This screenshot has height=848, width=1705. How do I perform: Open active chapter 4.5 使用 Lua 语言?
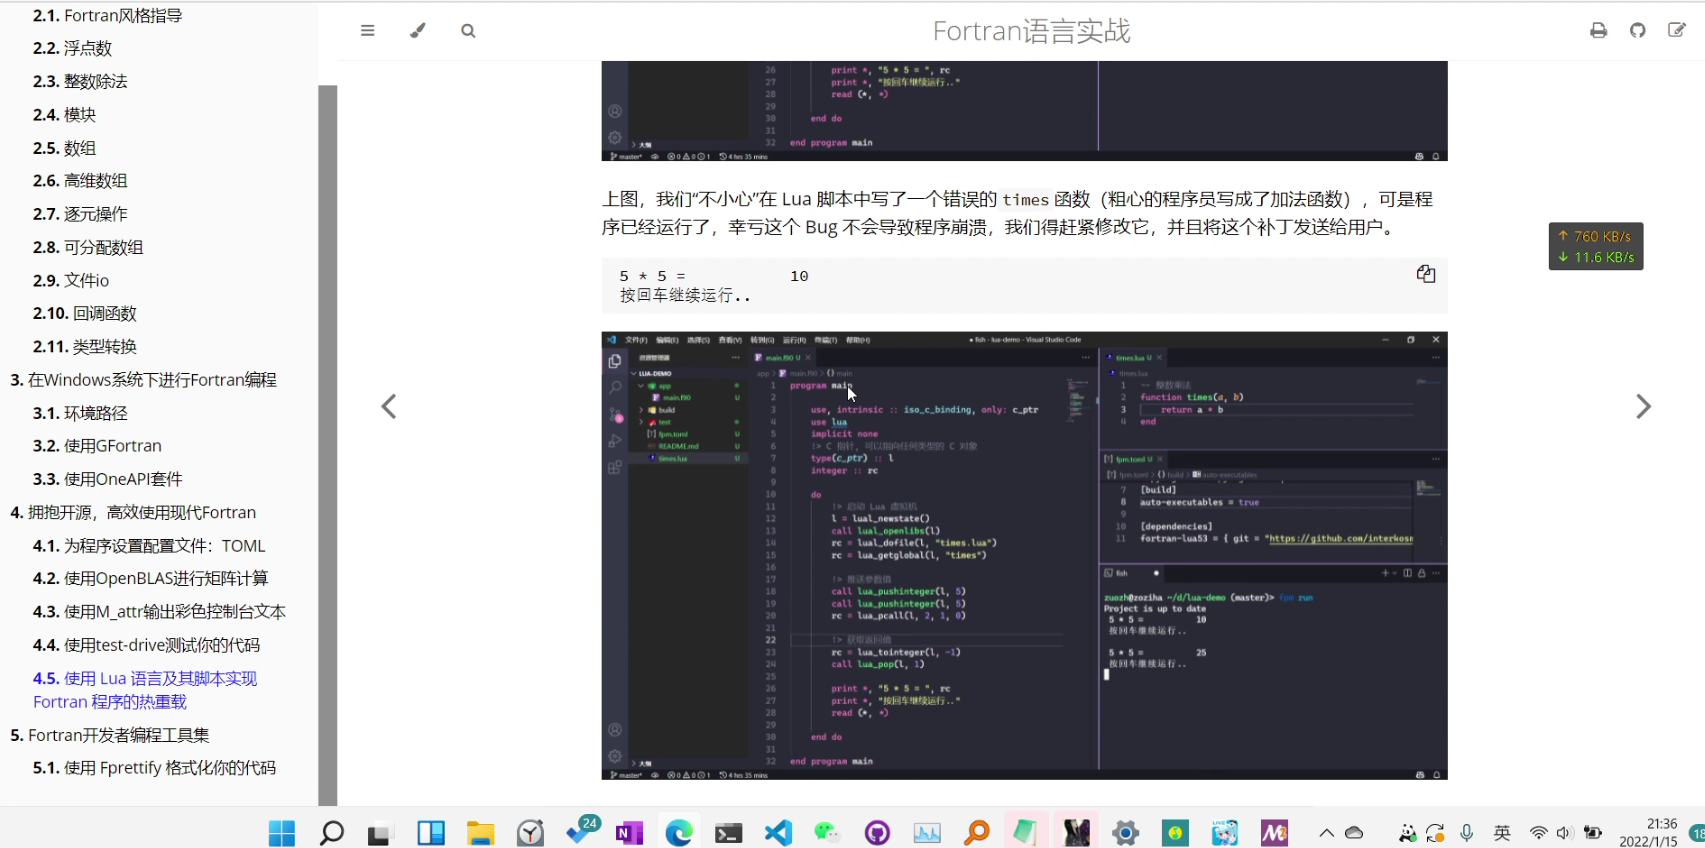(145, 690)
